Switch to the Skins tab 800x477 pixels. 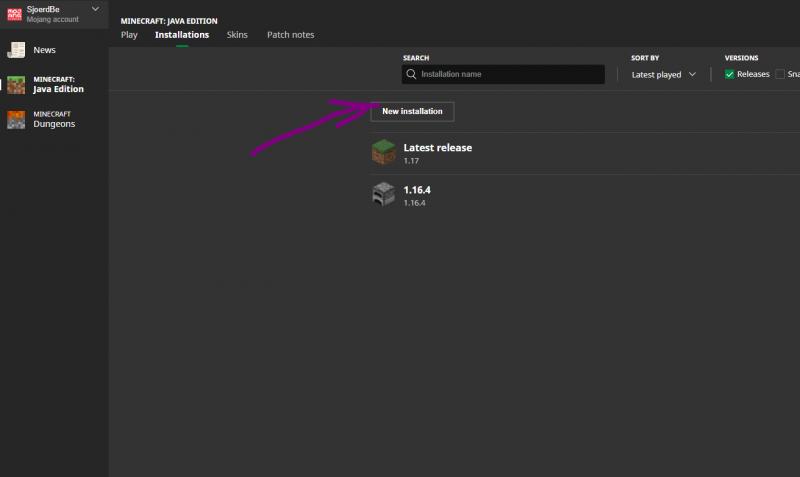pyautogui.click(x=237, y=35)
